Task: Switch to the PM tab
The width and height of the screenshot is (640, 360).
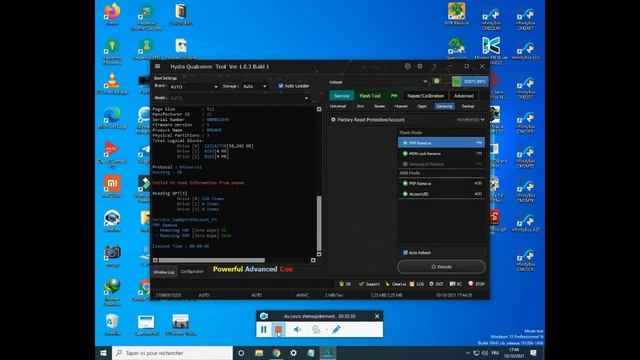Action: coord(393,96)
